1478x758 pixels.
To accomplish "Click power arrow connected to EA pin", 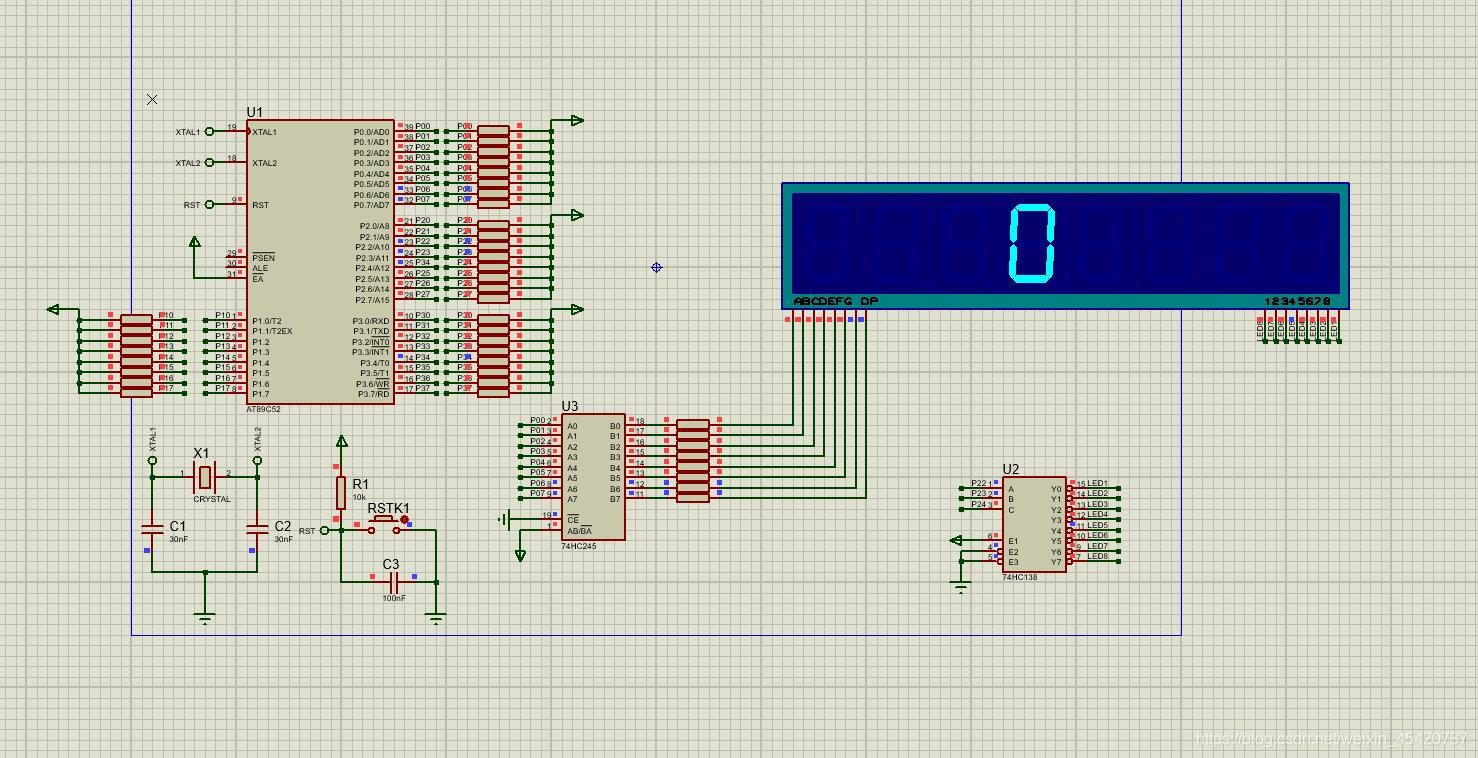I will coord(195,242).
